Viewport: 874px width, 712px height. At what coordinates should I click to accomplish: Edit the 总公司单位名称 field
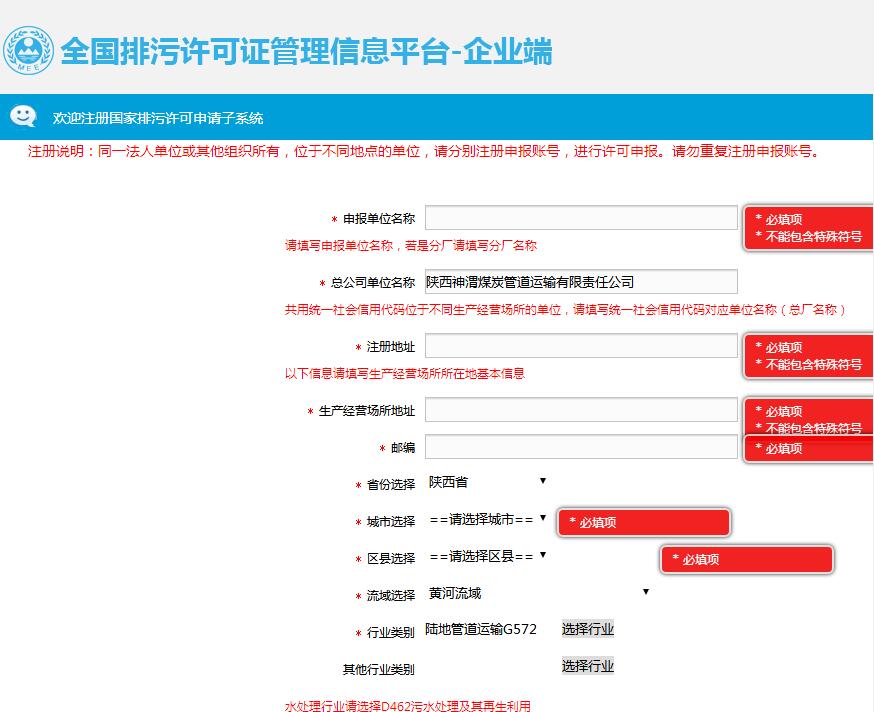581,282
